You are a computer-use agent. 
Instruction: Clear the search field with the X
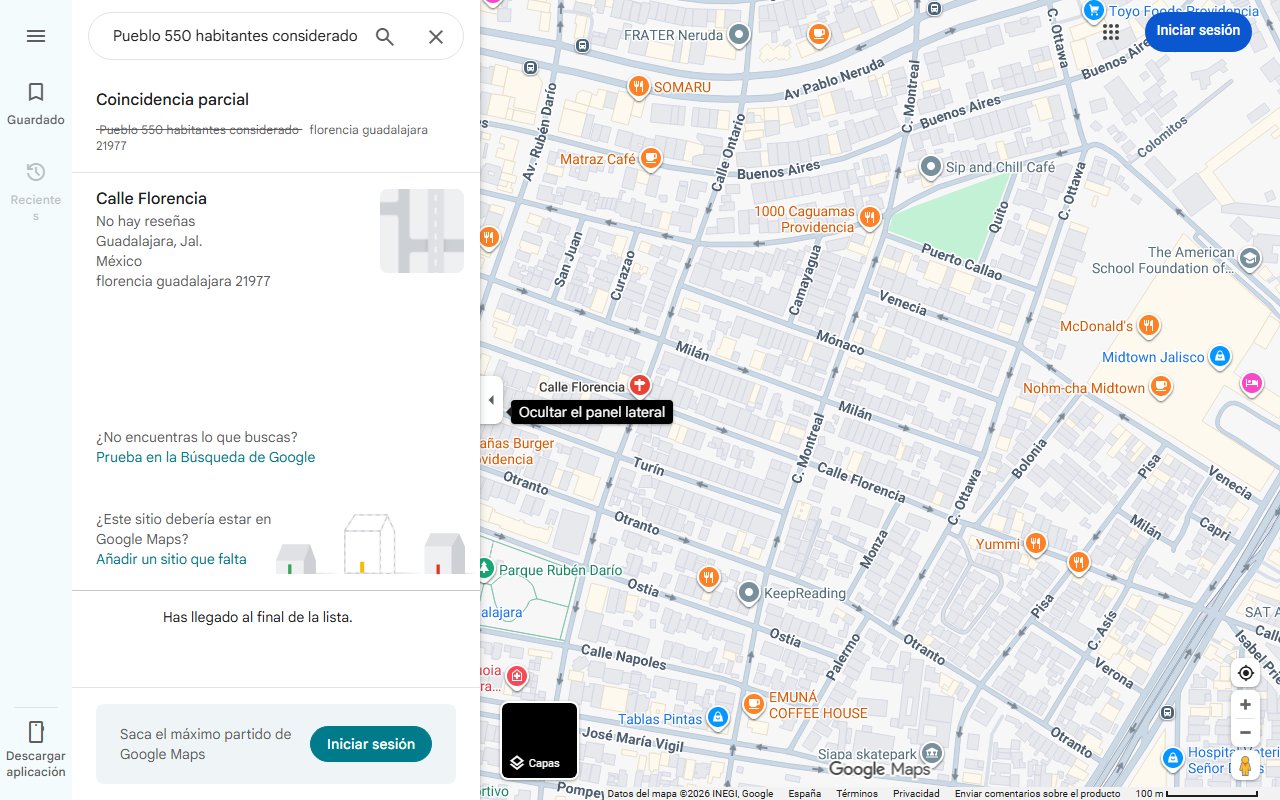tap(436, 36)
